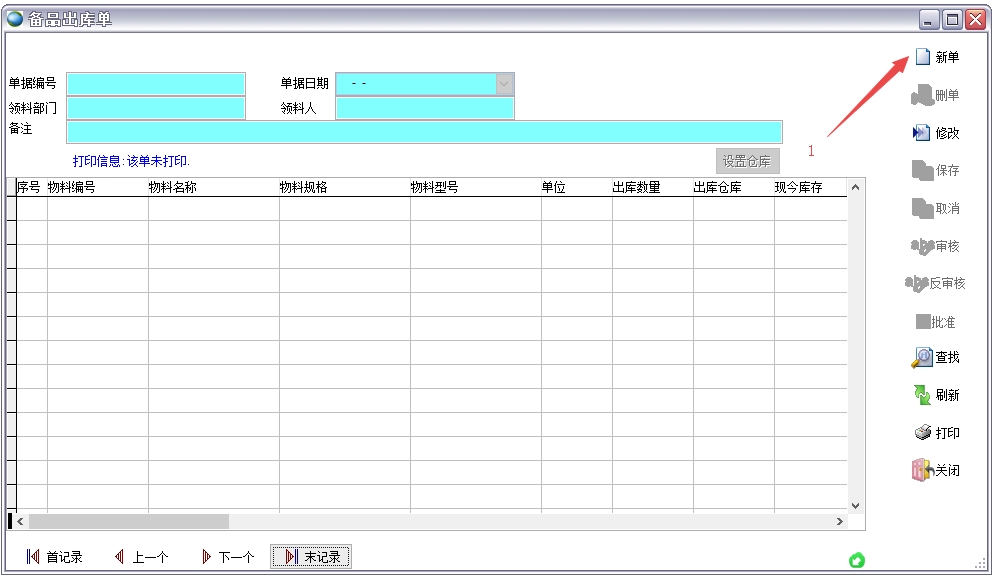Click the 备注 remarks field
Screen dimensions: 997x579
point(424,132)
